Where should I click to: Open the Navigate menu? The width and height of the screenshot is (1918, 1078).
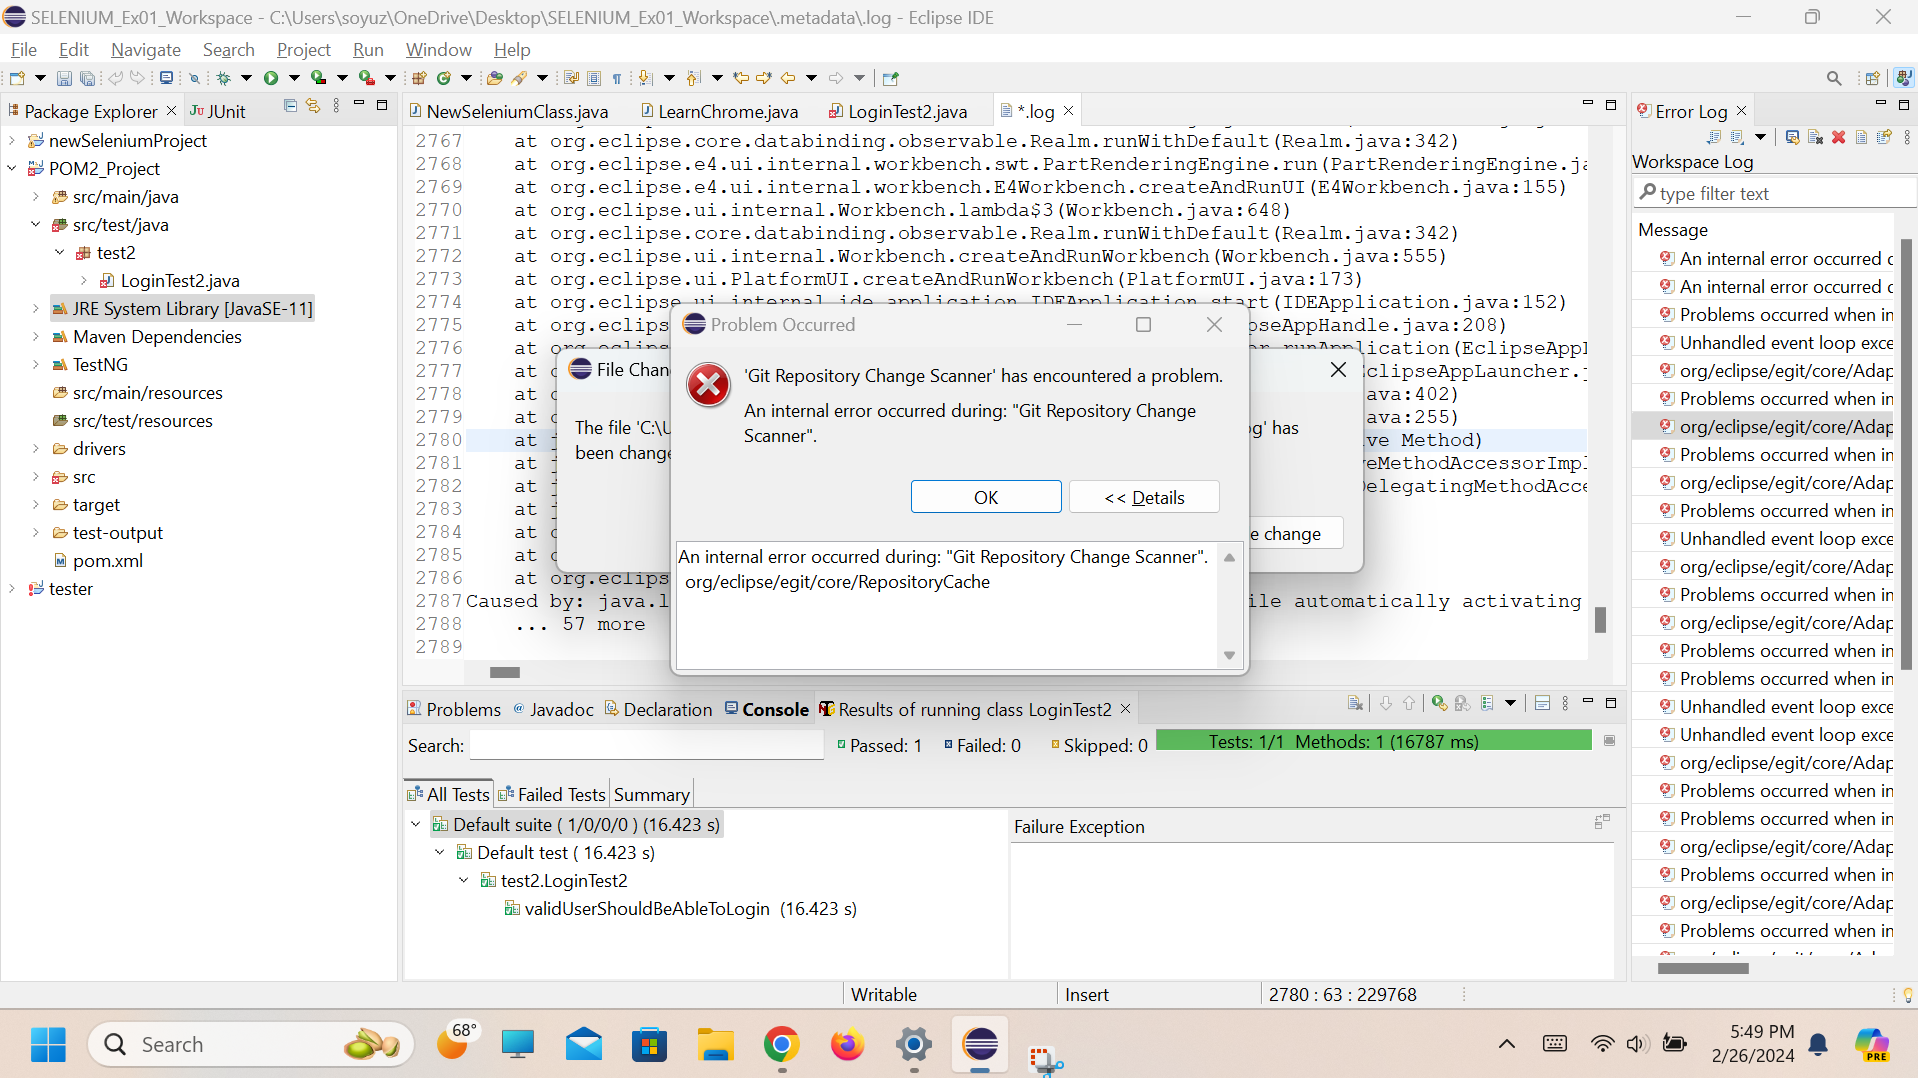coord(146,49)
